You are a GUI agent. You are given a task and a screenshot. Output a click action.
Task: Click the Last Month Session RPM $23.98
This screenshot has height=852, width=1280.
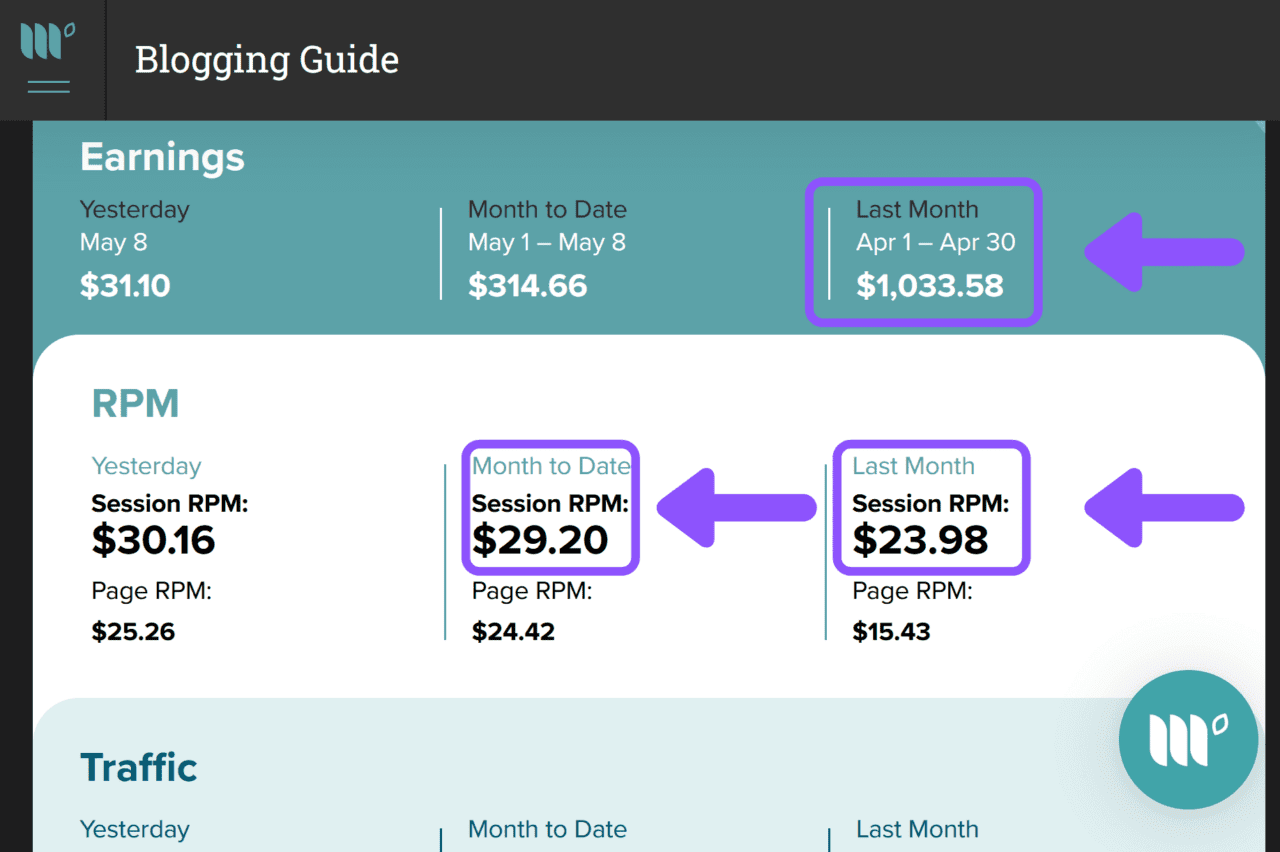point(920,540)
